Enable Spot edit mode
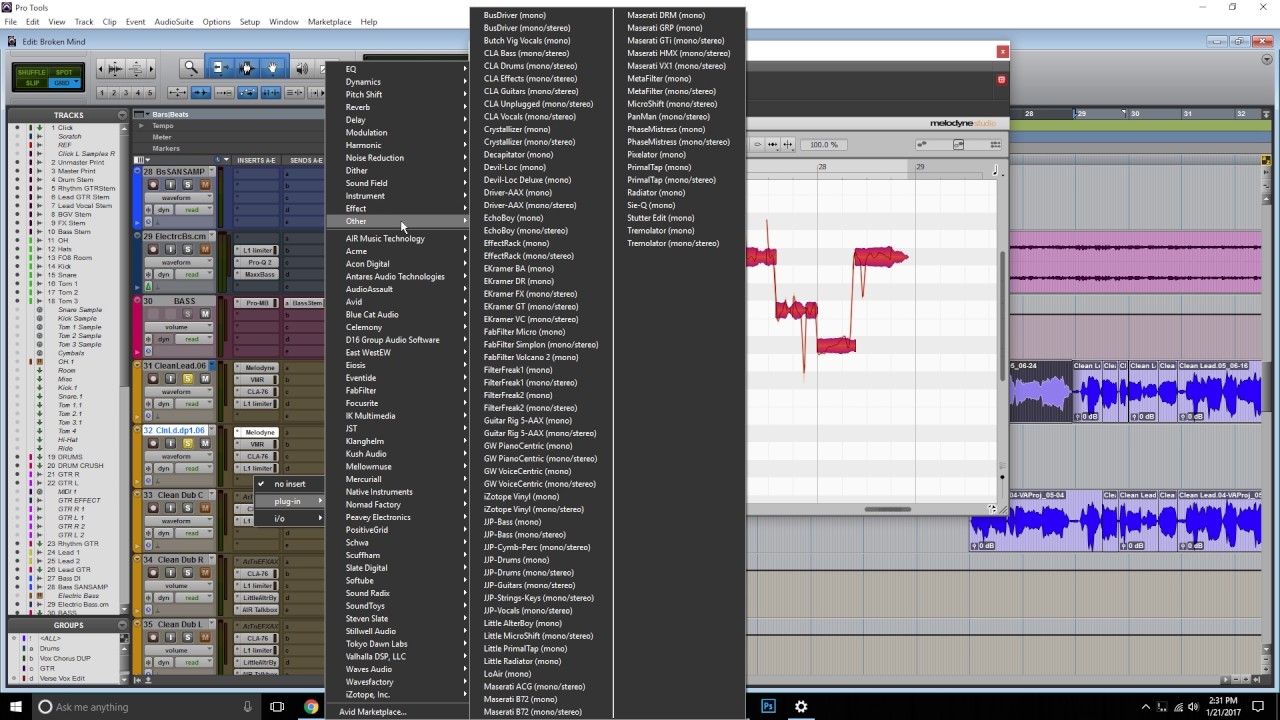Viewport: 1280px width, 720px height. click(x=63, y=72)
